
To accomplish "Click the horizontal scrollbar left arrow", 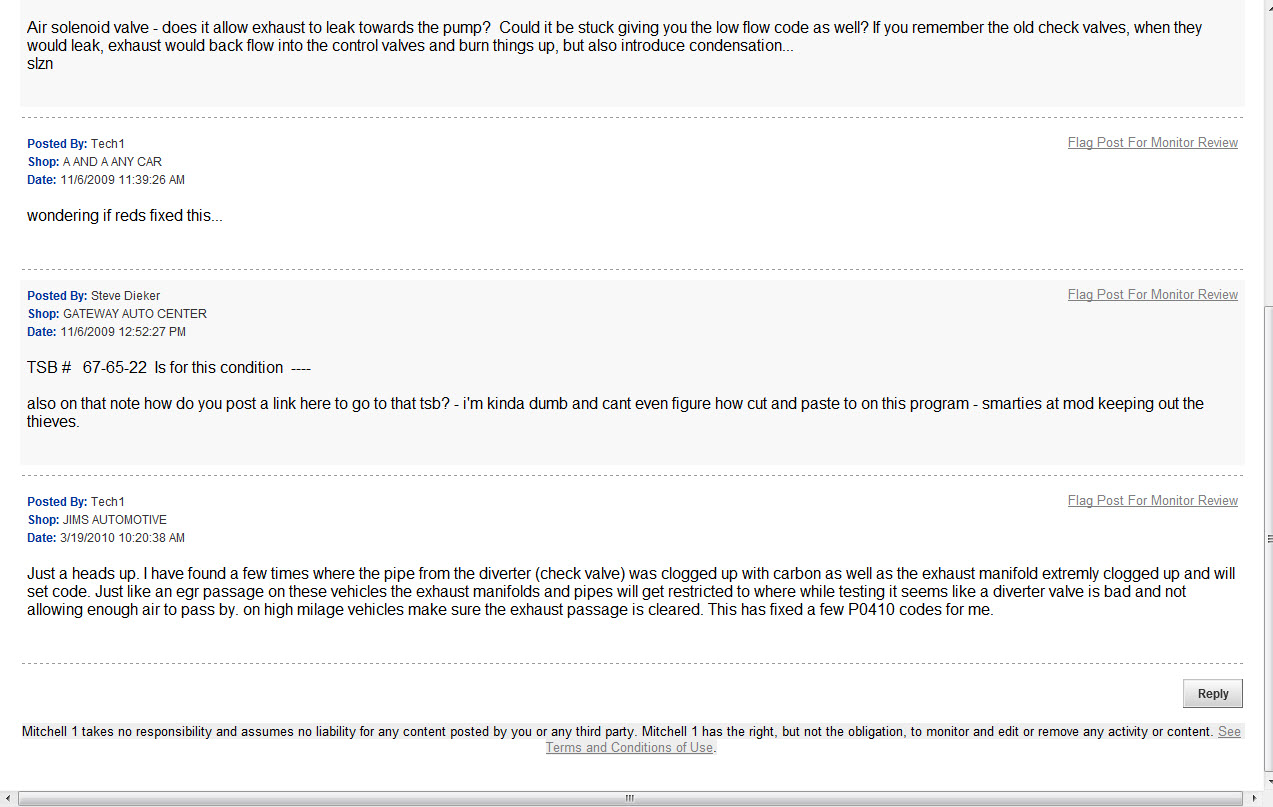I will pyautogui.click(x=9, y=798).
